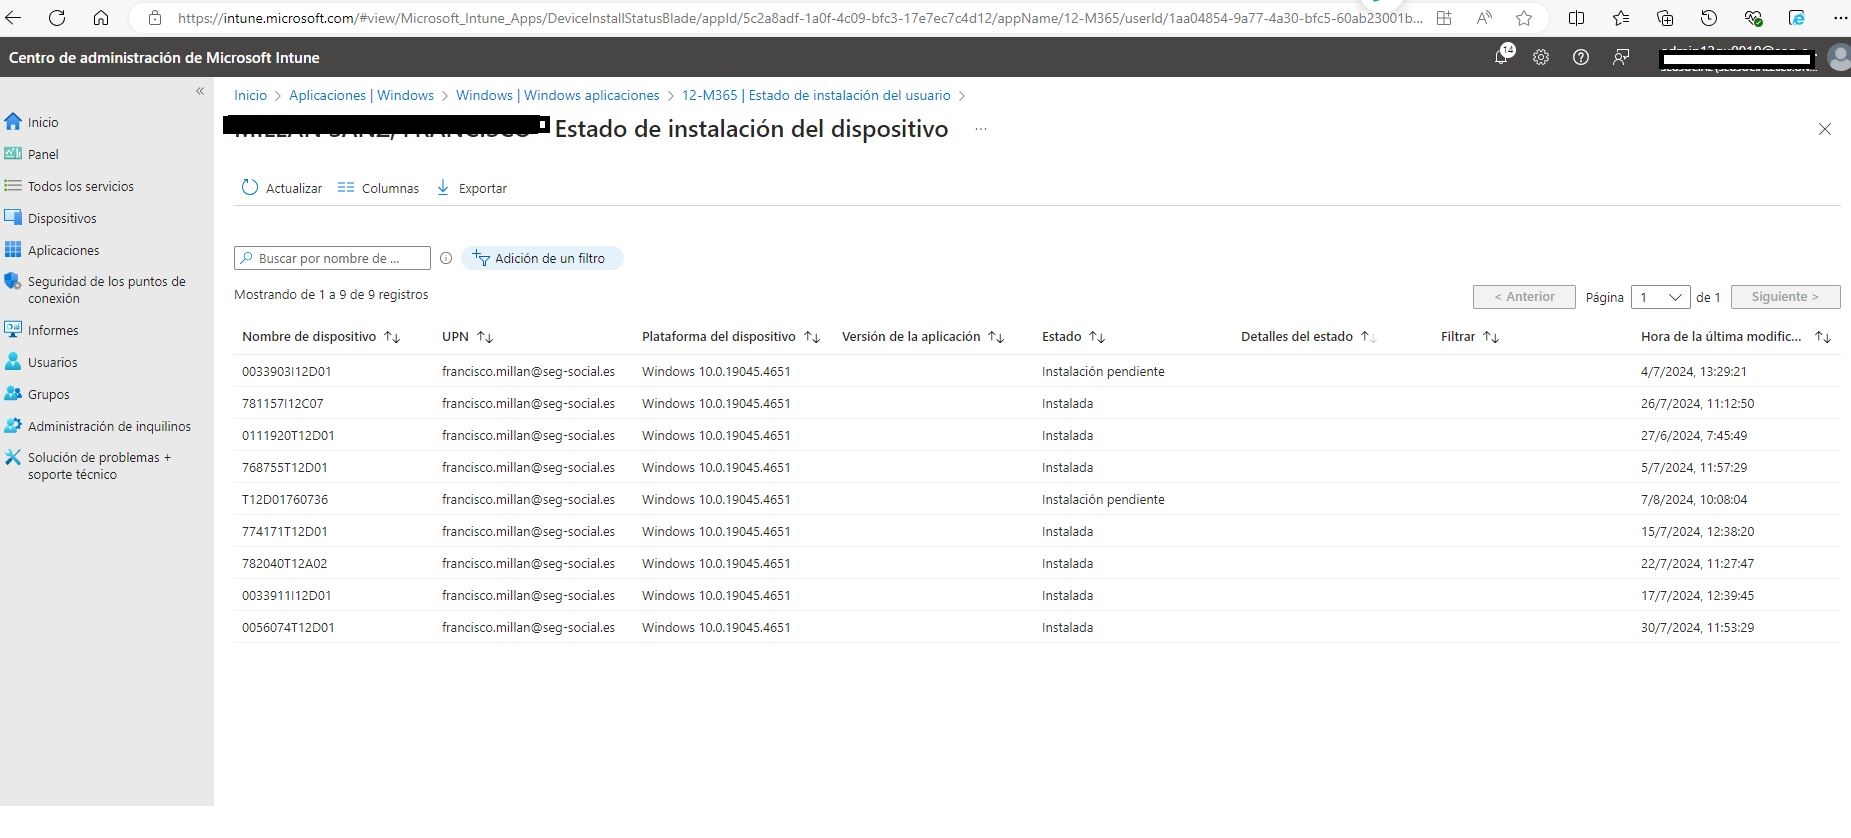This screenshot has width=1851, height=838.
Task: Open the browser collections icon
Action: coord(1665,18)
